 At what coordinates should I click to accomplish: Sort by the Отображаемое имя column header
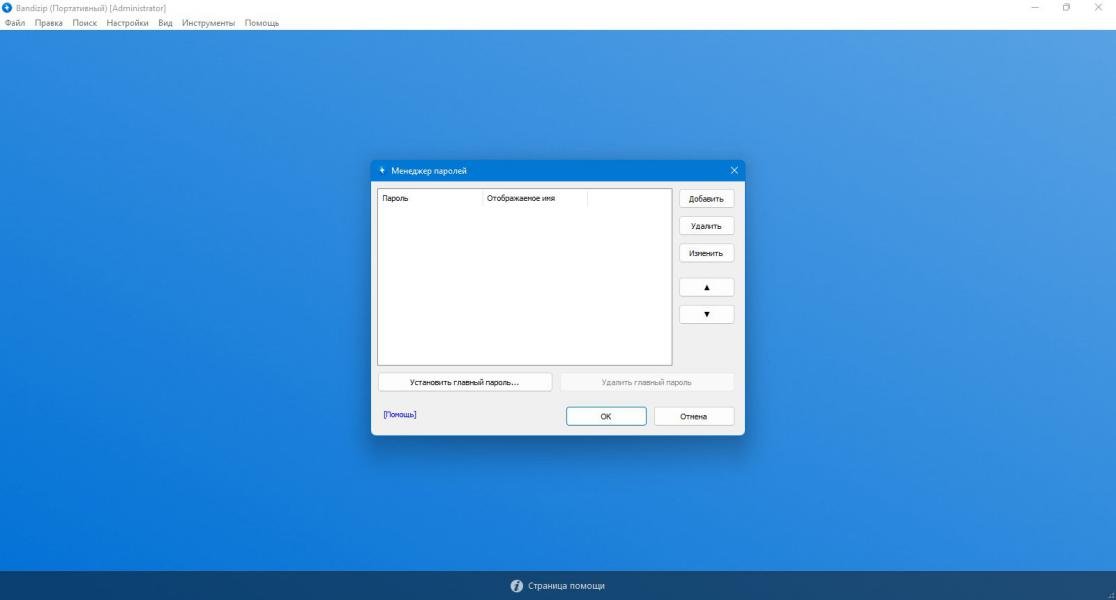tap(535, 198)
